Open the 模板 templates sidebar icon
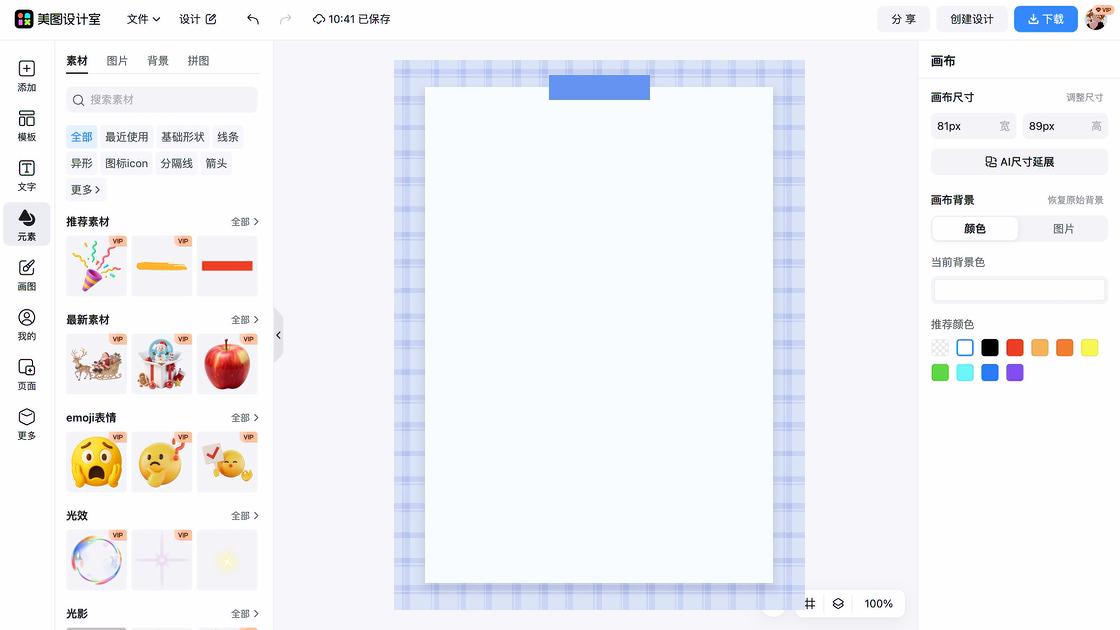 pyautogui.click(x=26, y=126)
